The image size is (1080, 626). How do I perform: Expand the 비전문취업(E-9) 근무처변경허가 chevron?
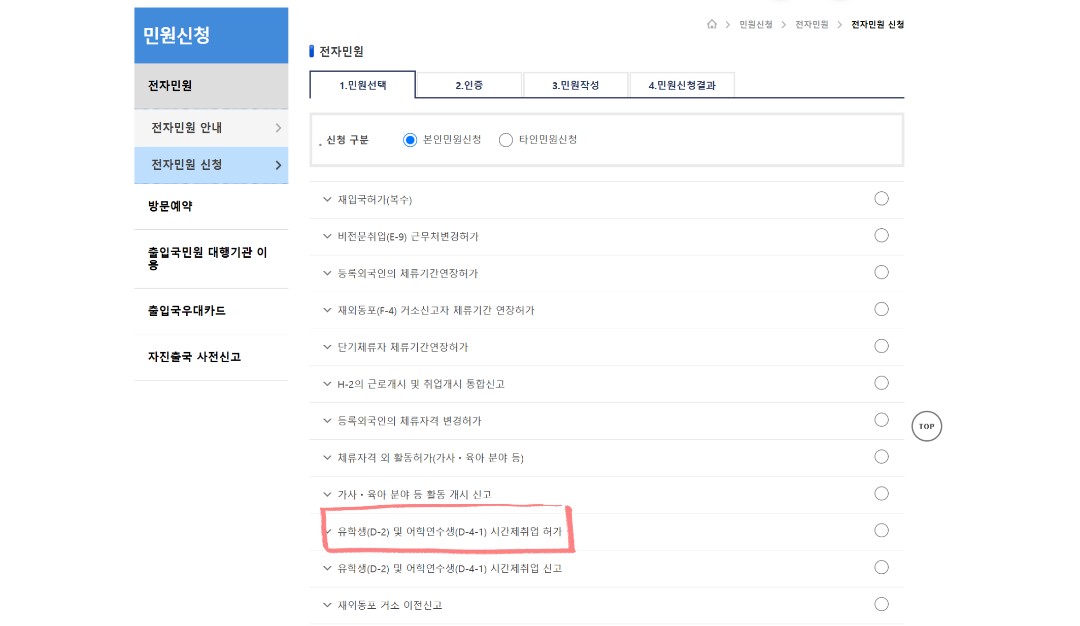pos(327,236)
